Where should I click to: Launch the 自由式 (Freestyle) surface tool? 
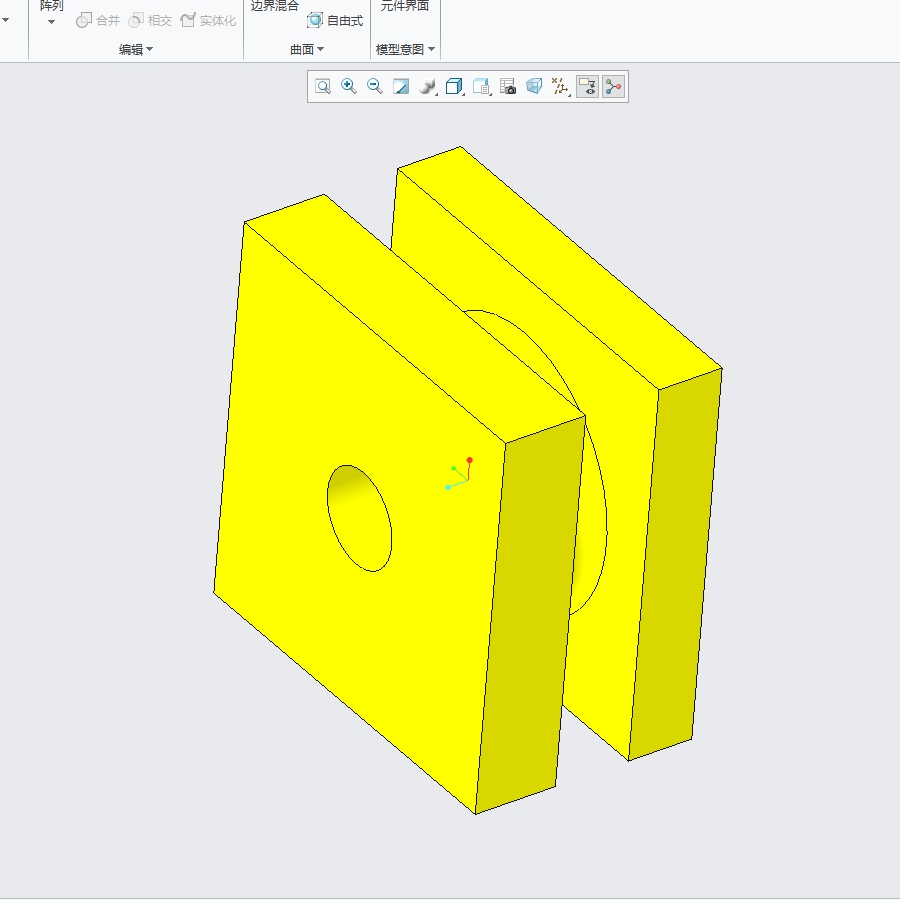[335, 21]
